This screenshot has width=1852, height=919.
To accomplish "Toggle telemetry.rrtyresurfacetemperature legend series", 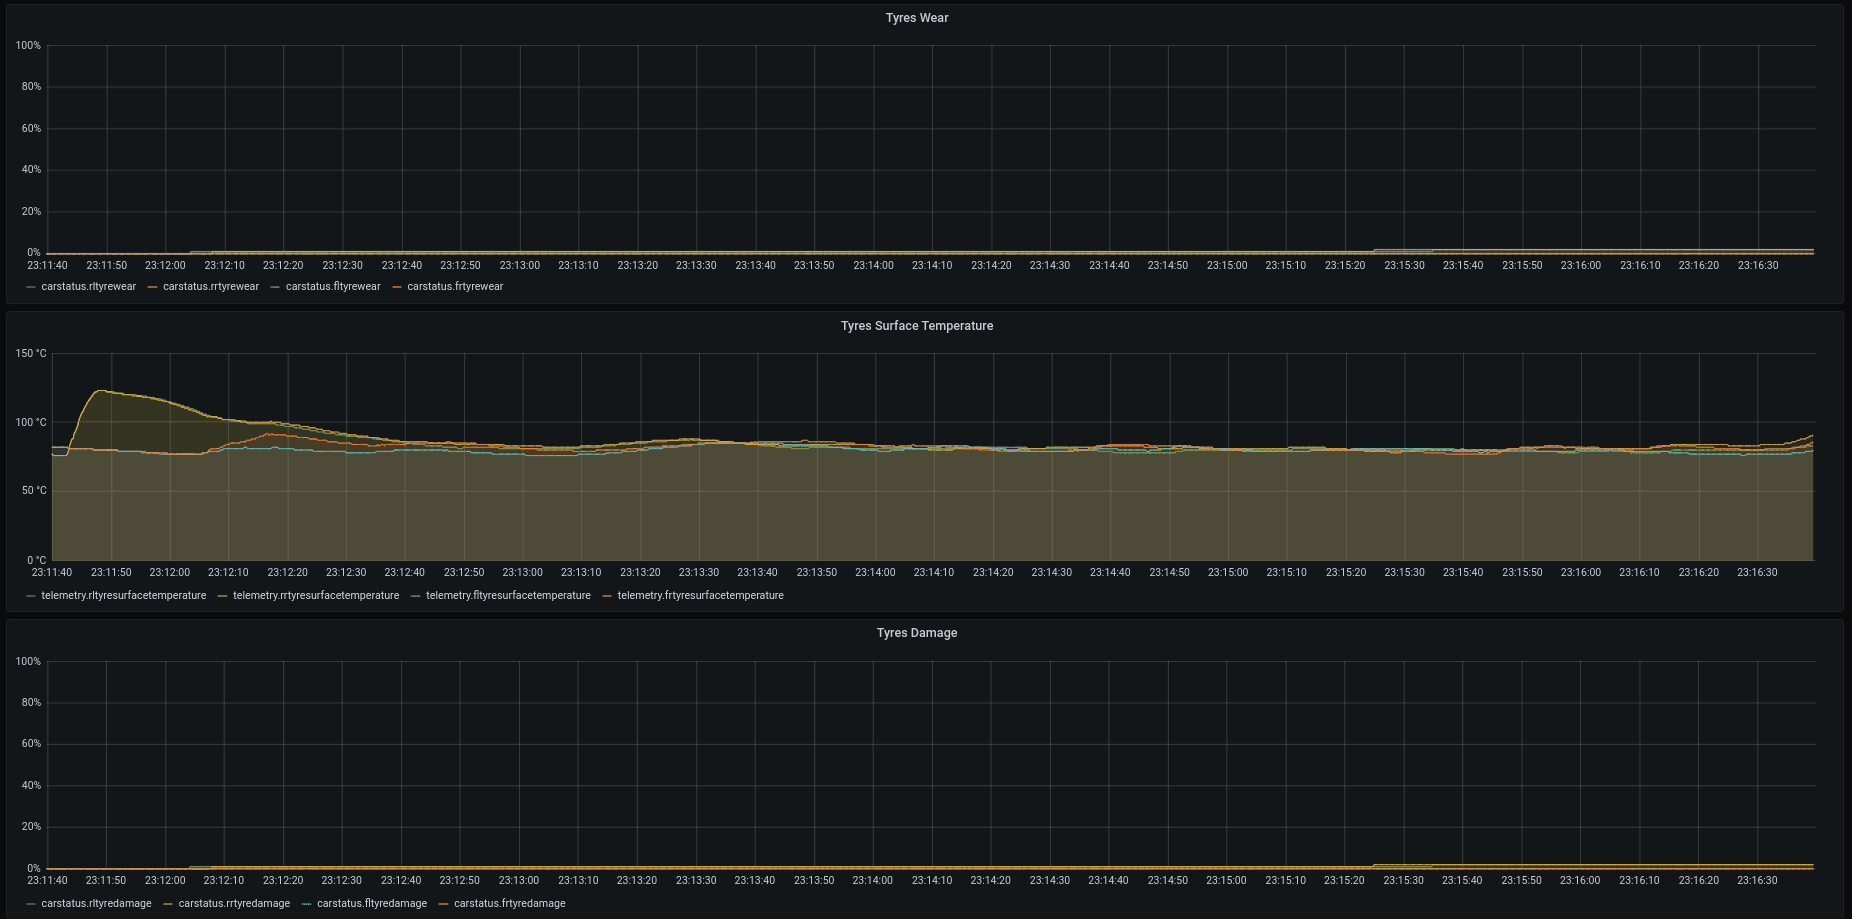I will [316, 596].
